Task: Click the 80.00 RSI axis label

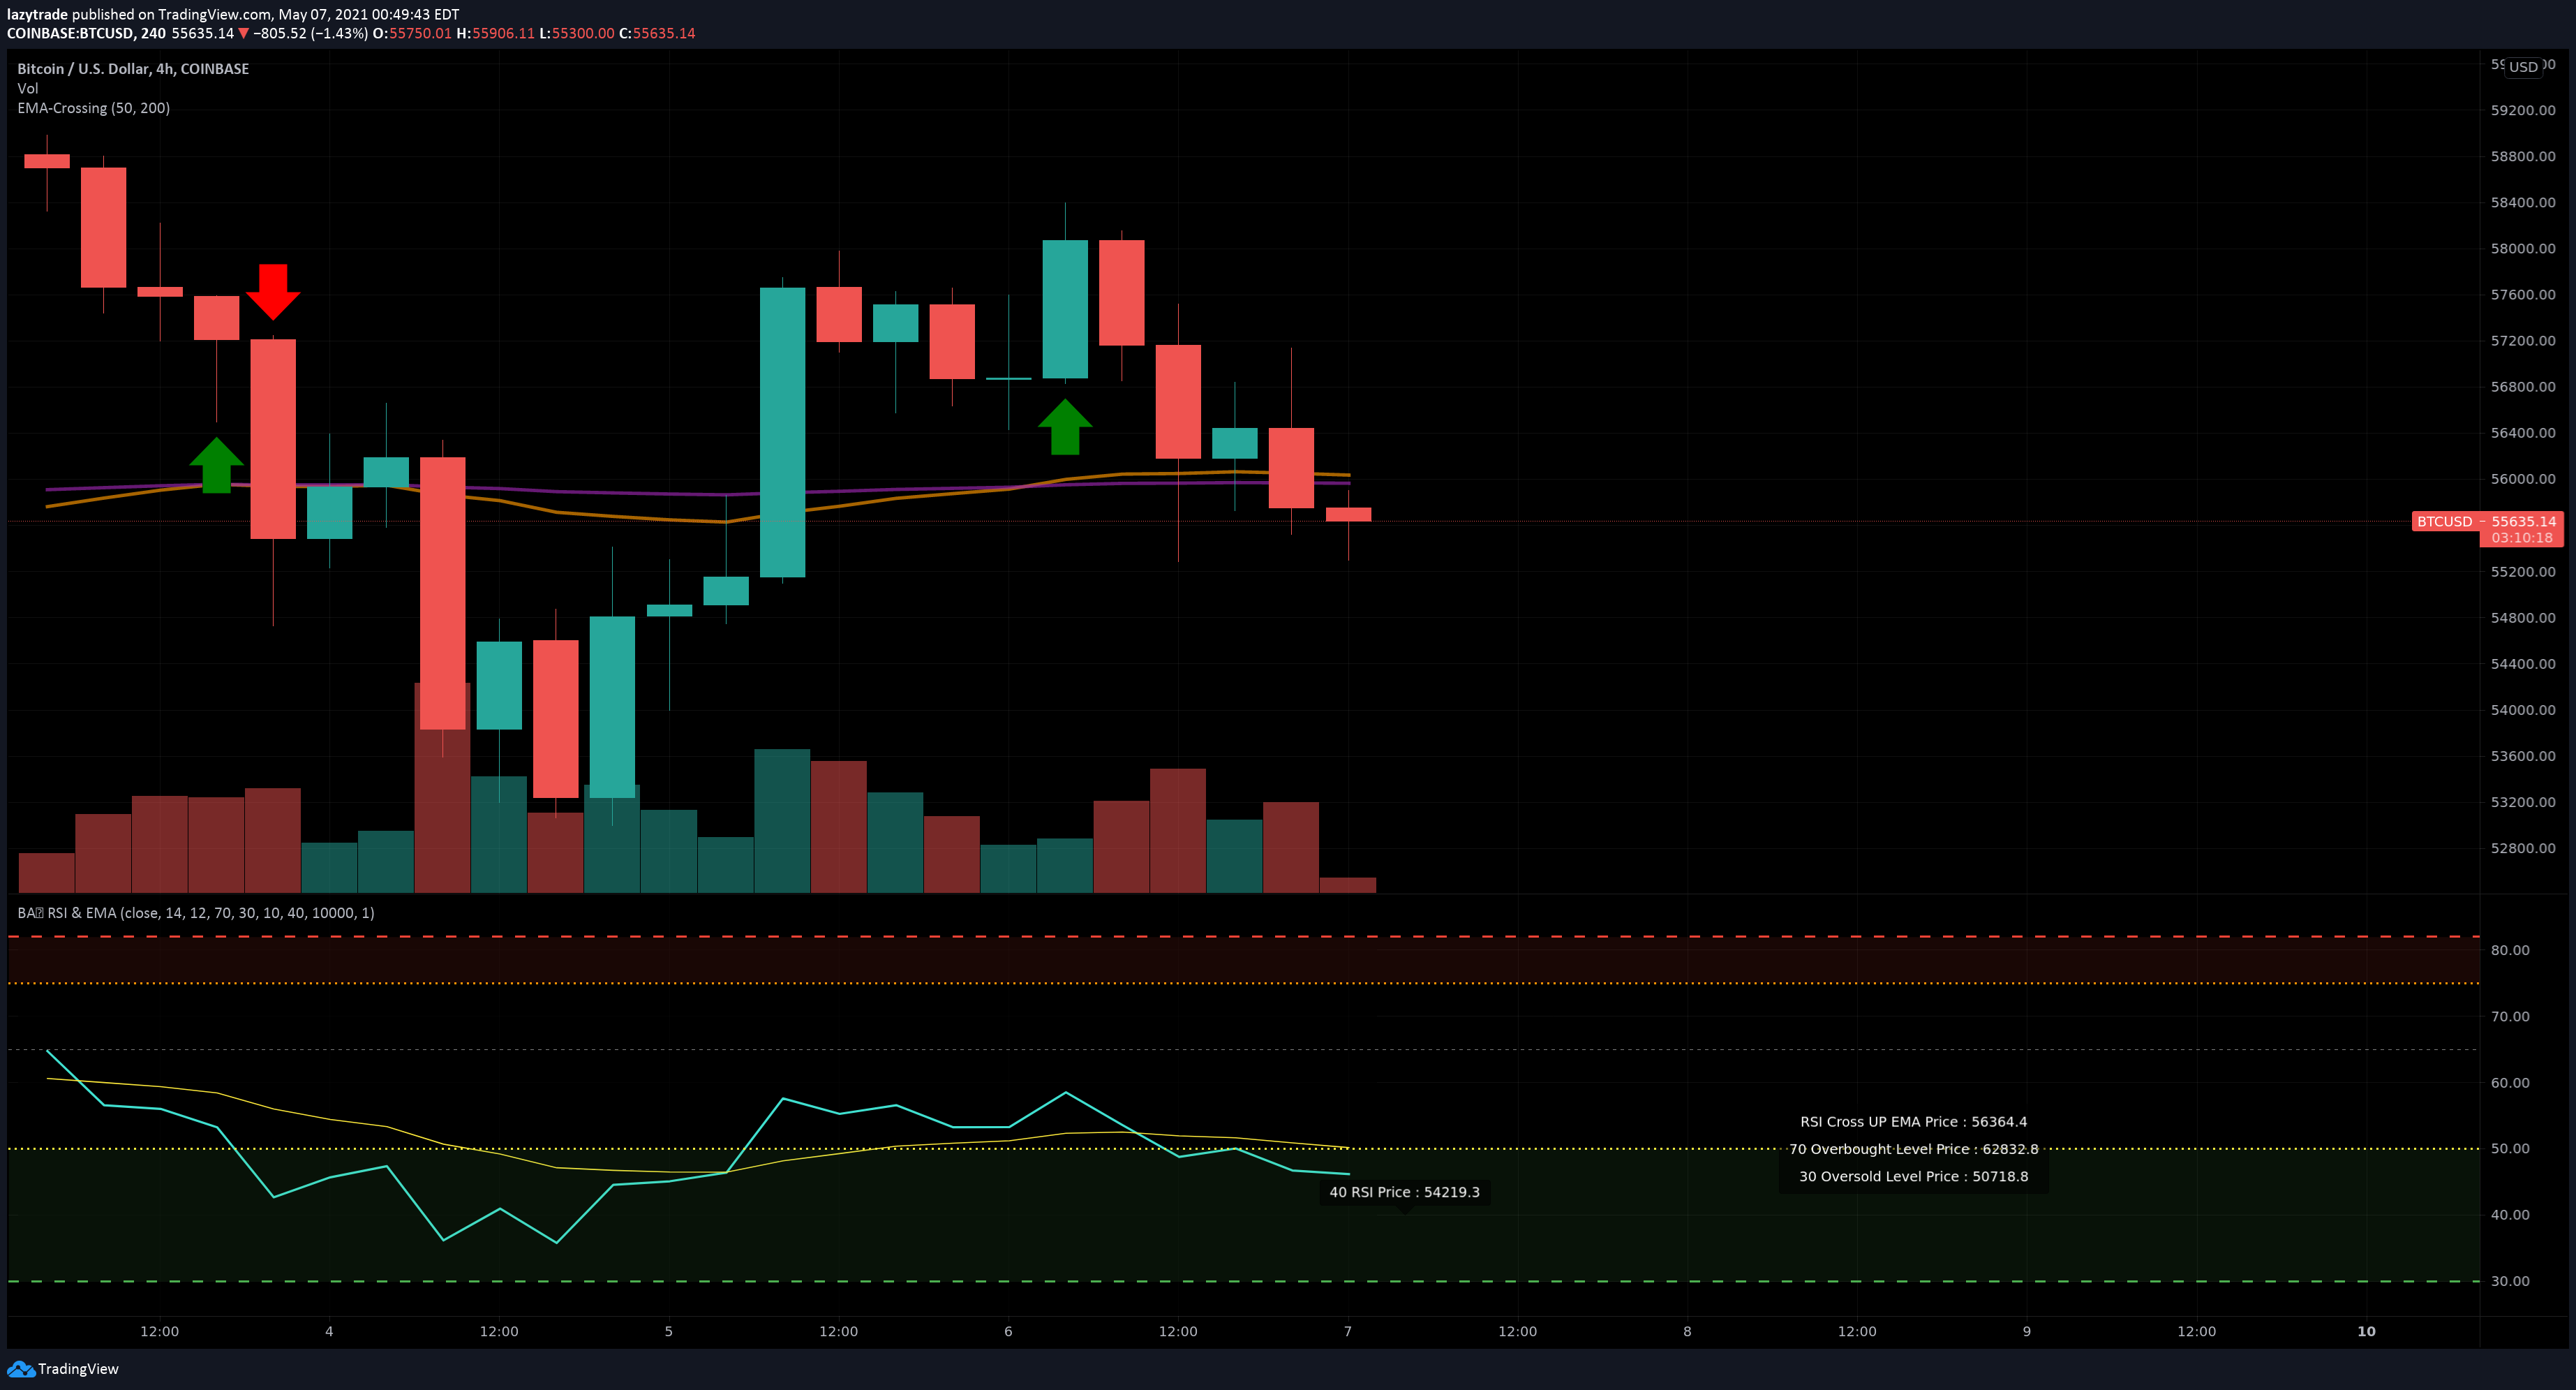Action: click(2510, 950)
